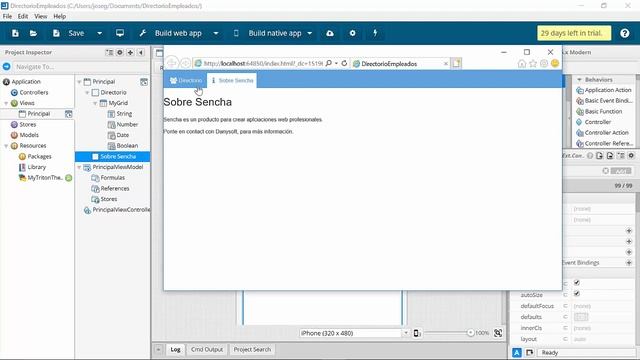Collapse the Behaviors section
The image size is (640, 360).
point(579,80)
